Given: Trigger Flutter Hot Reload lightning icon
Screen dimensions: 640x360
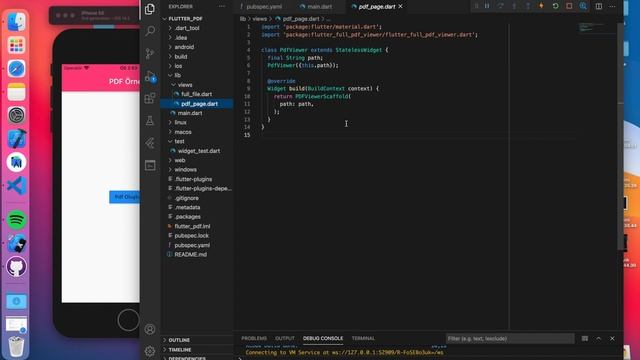Looking at the screenshot, I should [x=542, y=6].
